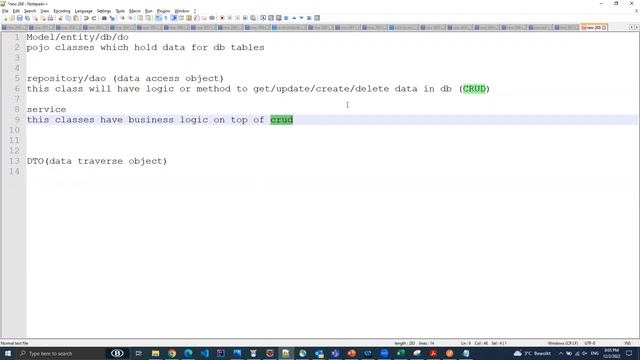Image resolution: width=640 pixels, height=360 pixels.
Task: Click the UTF-8 encoding status bar field
Action: coord(590,343)
